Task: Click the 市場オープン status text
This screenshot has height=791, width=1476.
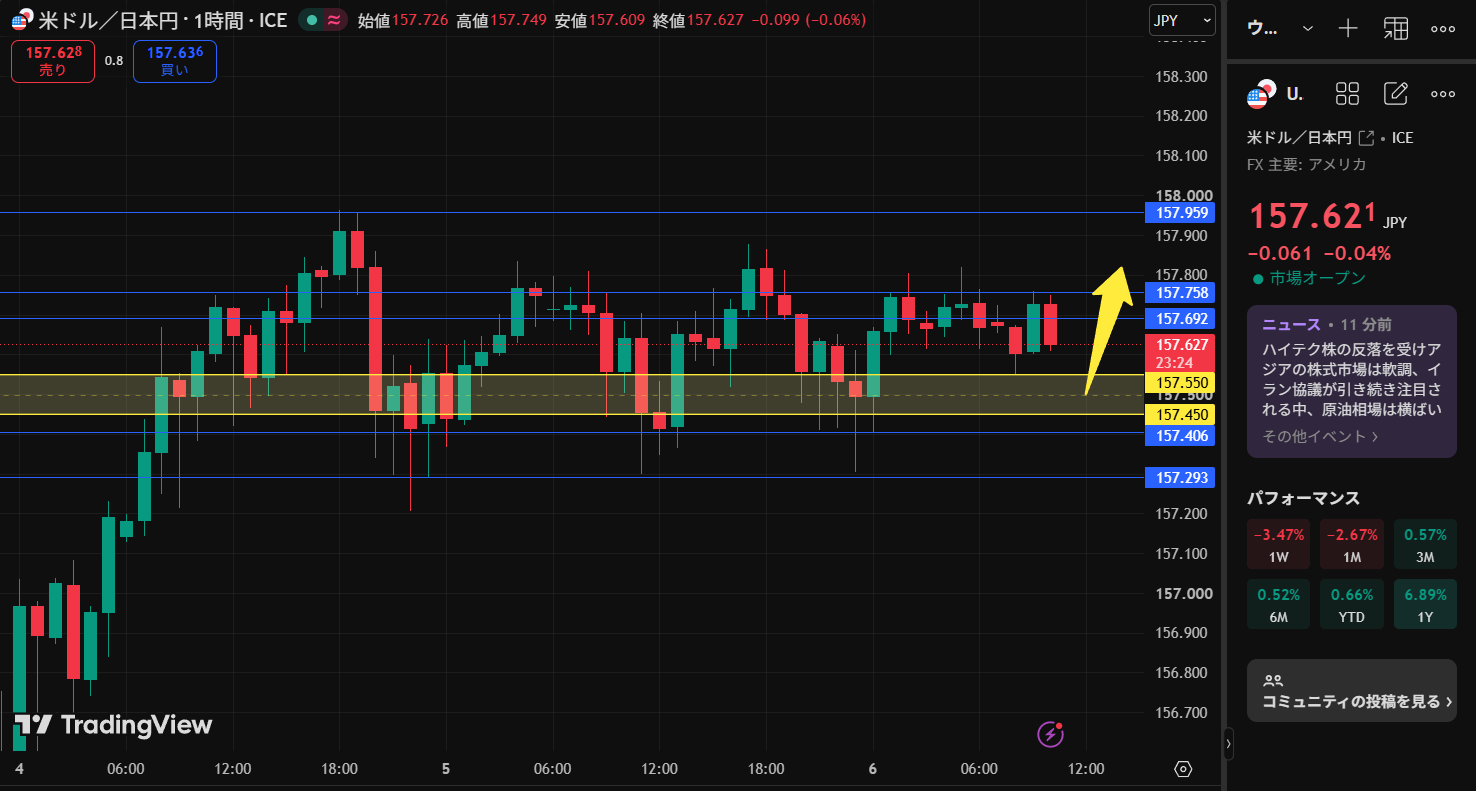Action: 1317,278
